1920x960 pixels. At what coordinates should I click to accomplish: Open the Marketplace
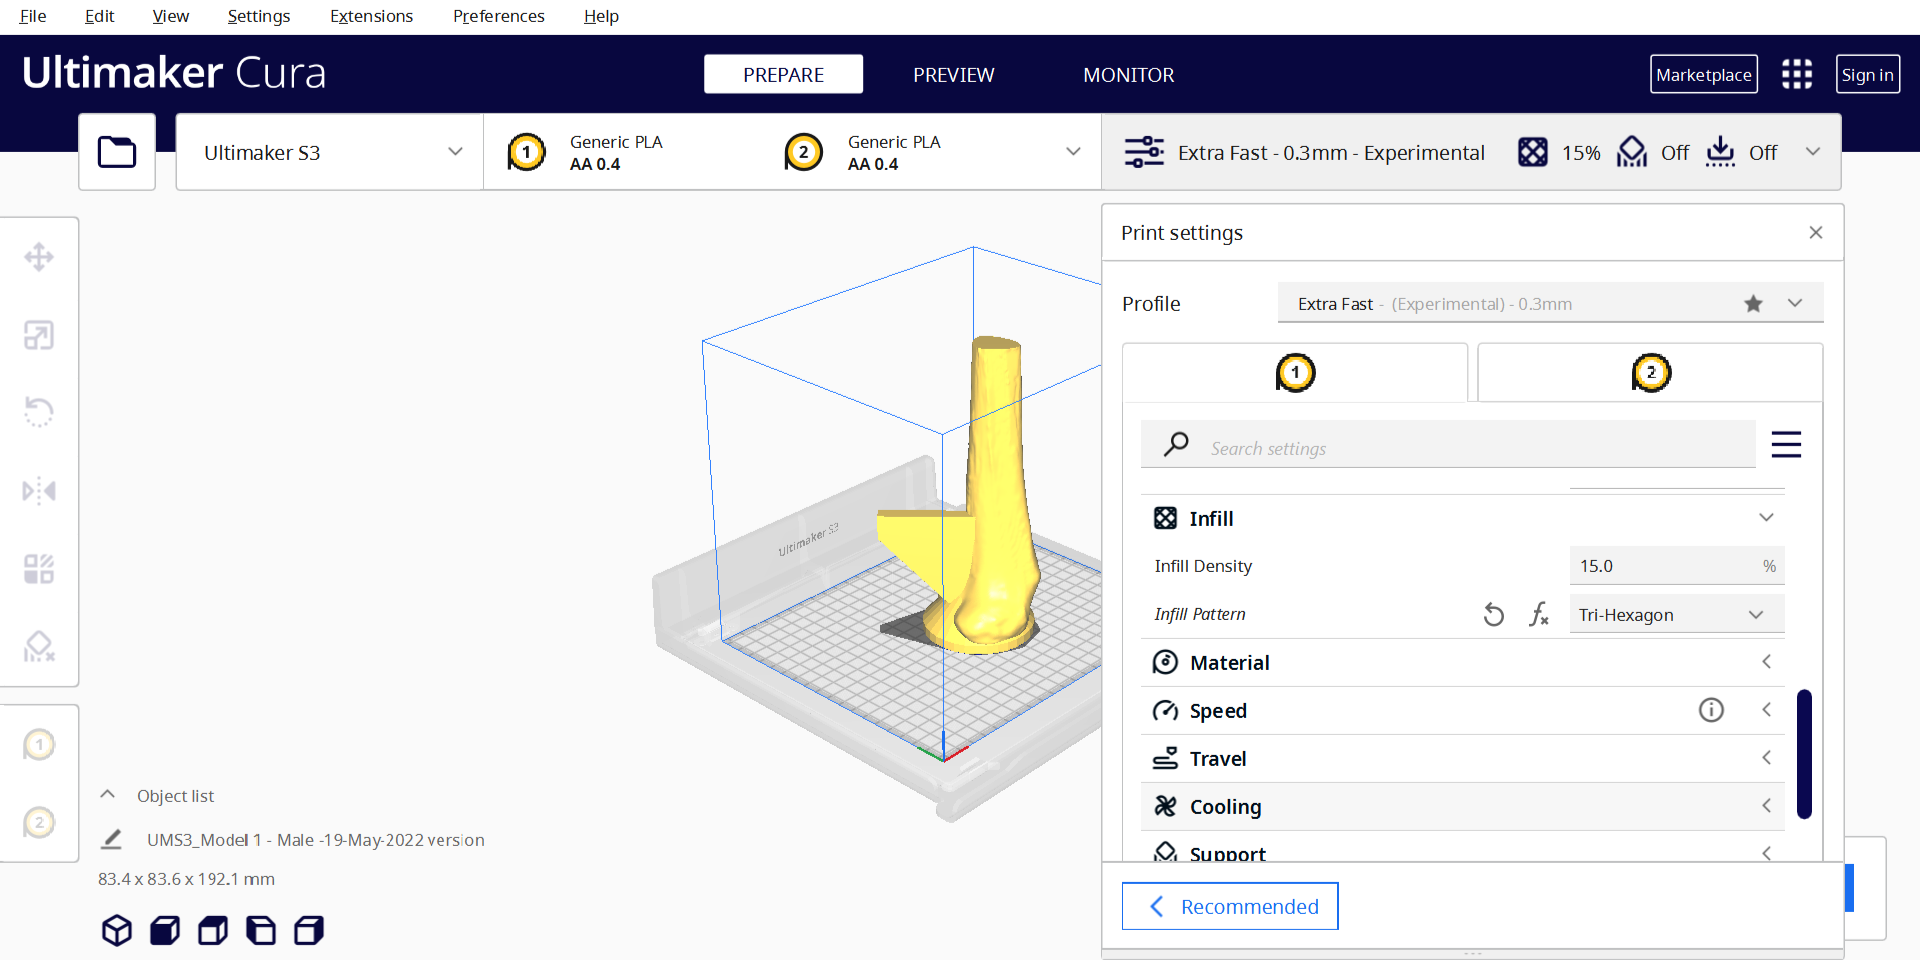[1703, 74]
